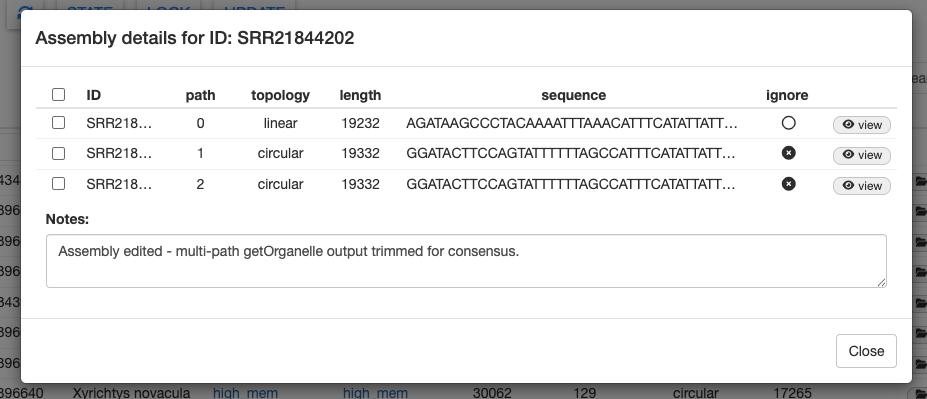This screenshot has width=927, height=399.
Task: Select checkbox for path 2 row
Action: (58, 184)
